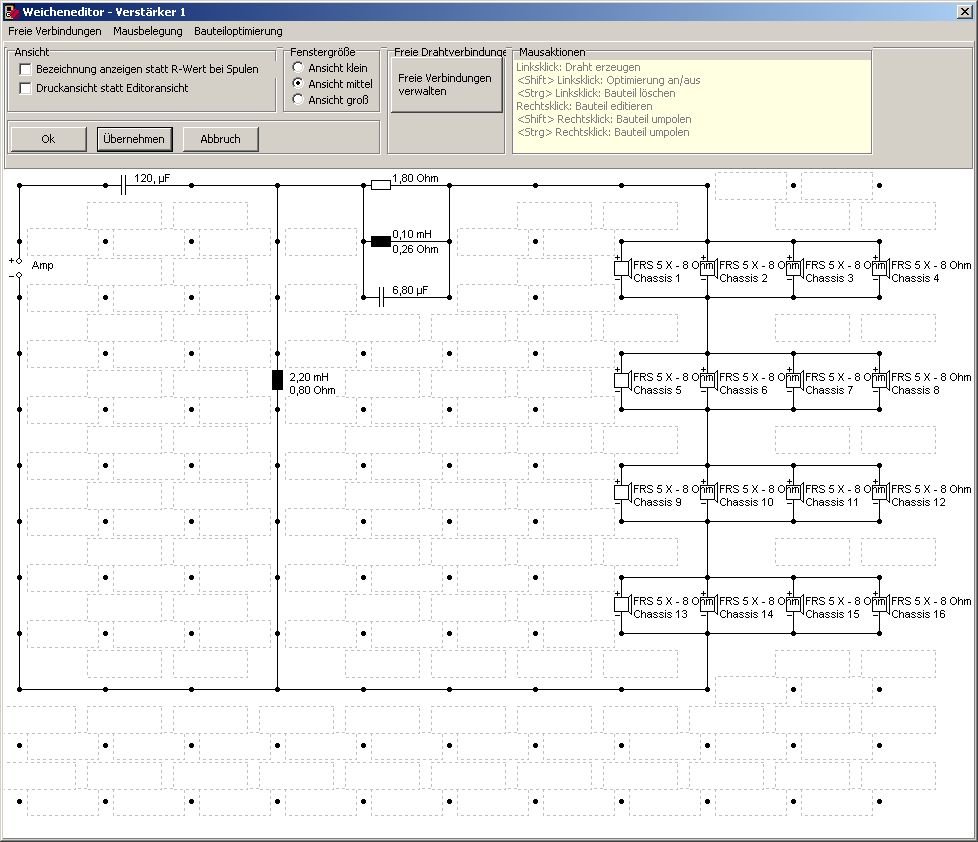Click Linksklick: Draht erzeugen hint text

pyautogui.click(x=578, y=67)
